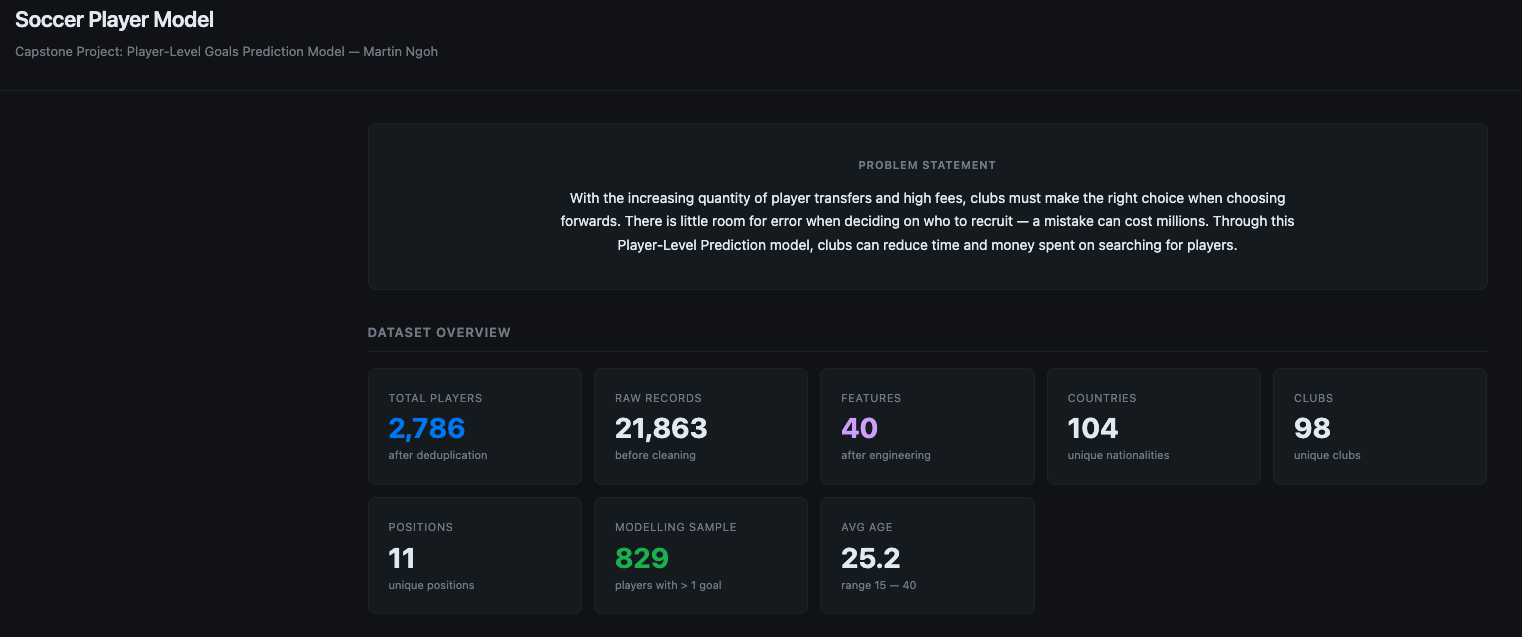Click the Dataset Overview section heading

pos(439,333)
